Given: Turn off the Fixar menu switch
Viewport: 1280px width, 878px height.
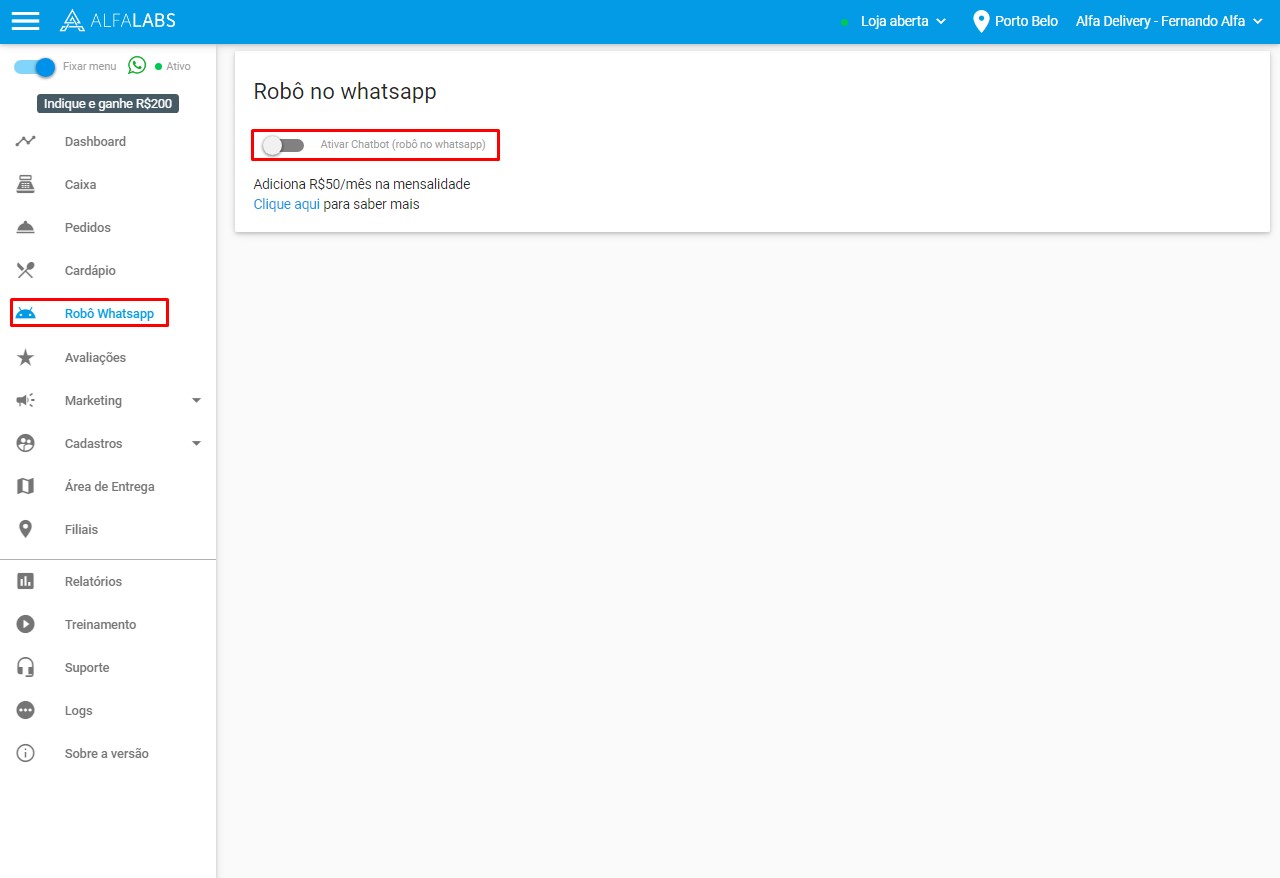Looking at the screenshot, I should click(x=35, y=67).
